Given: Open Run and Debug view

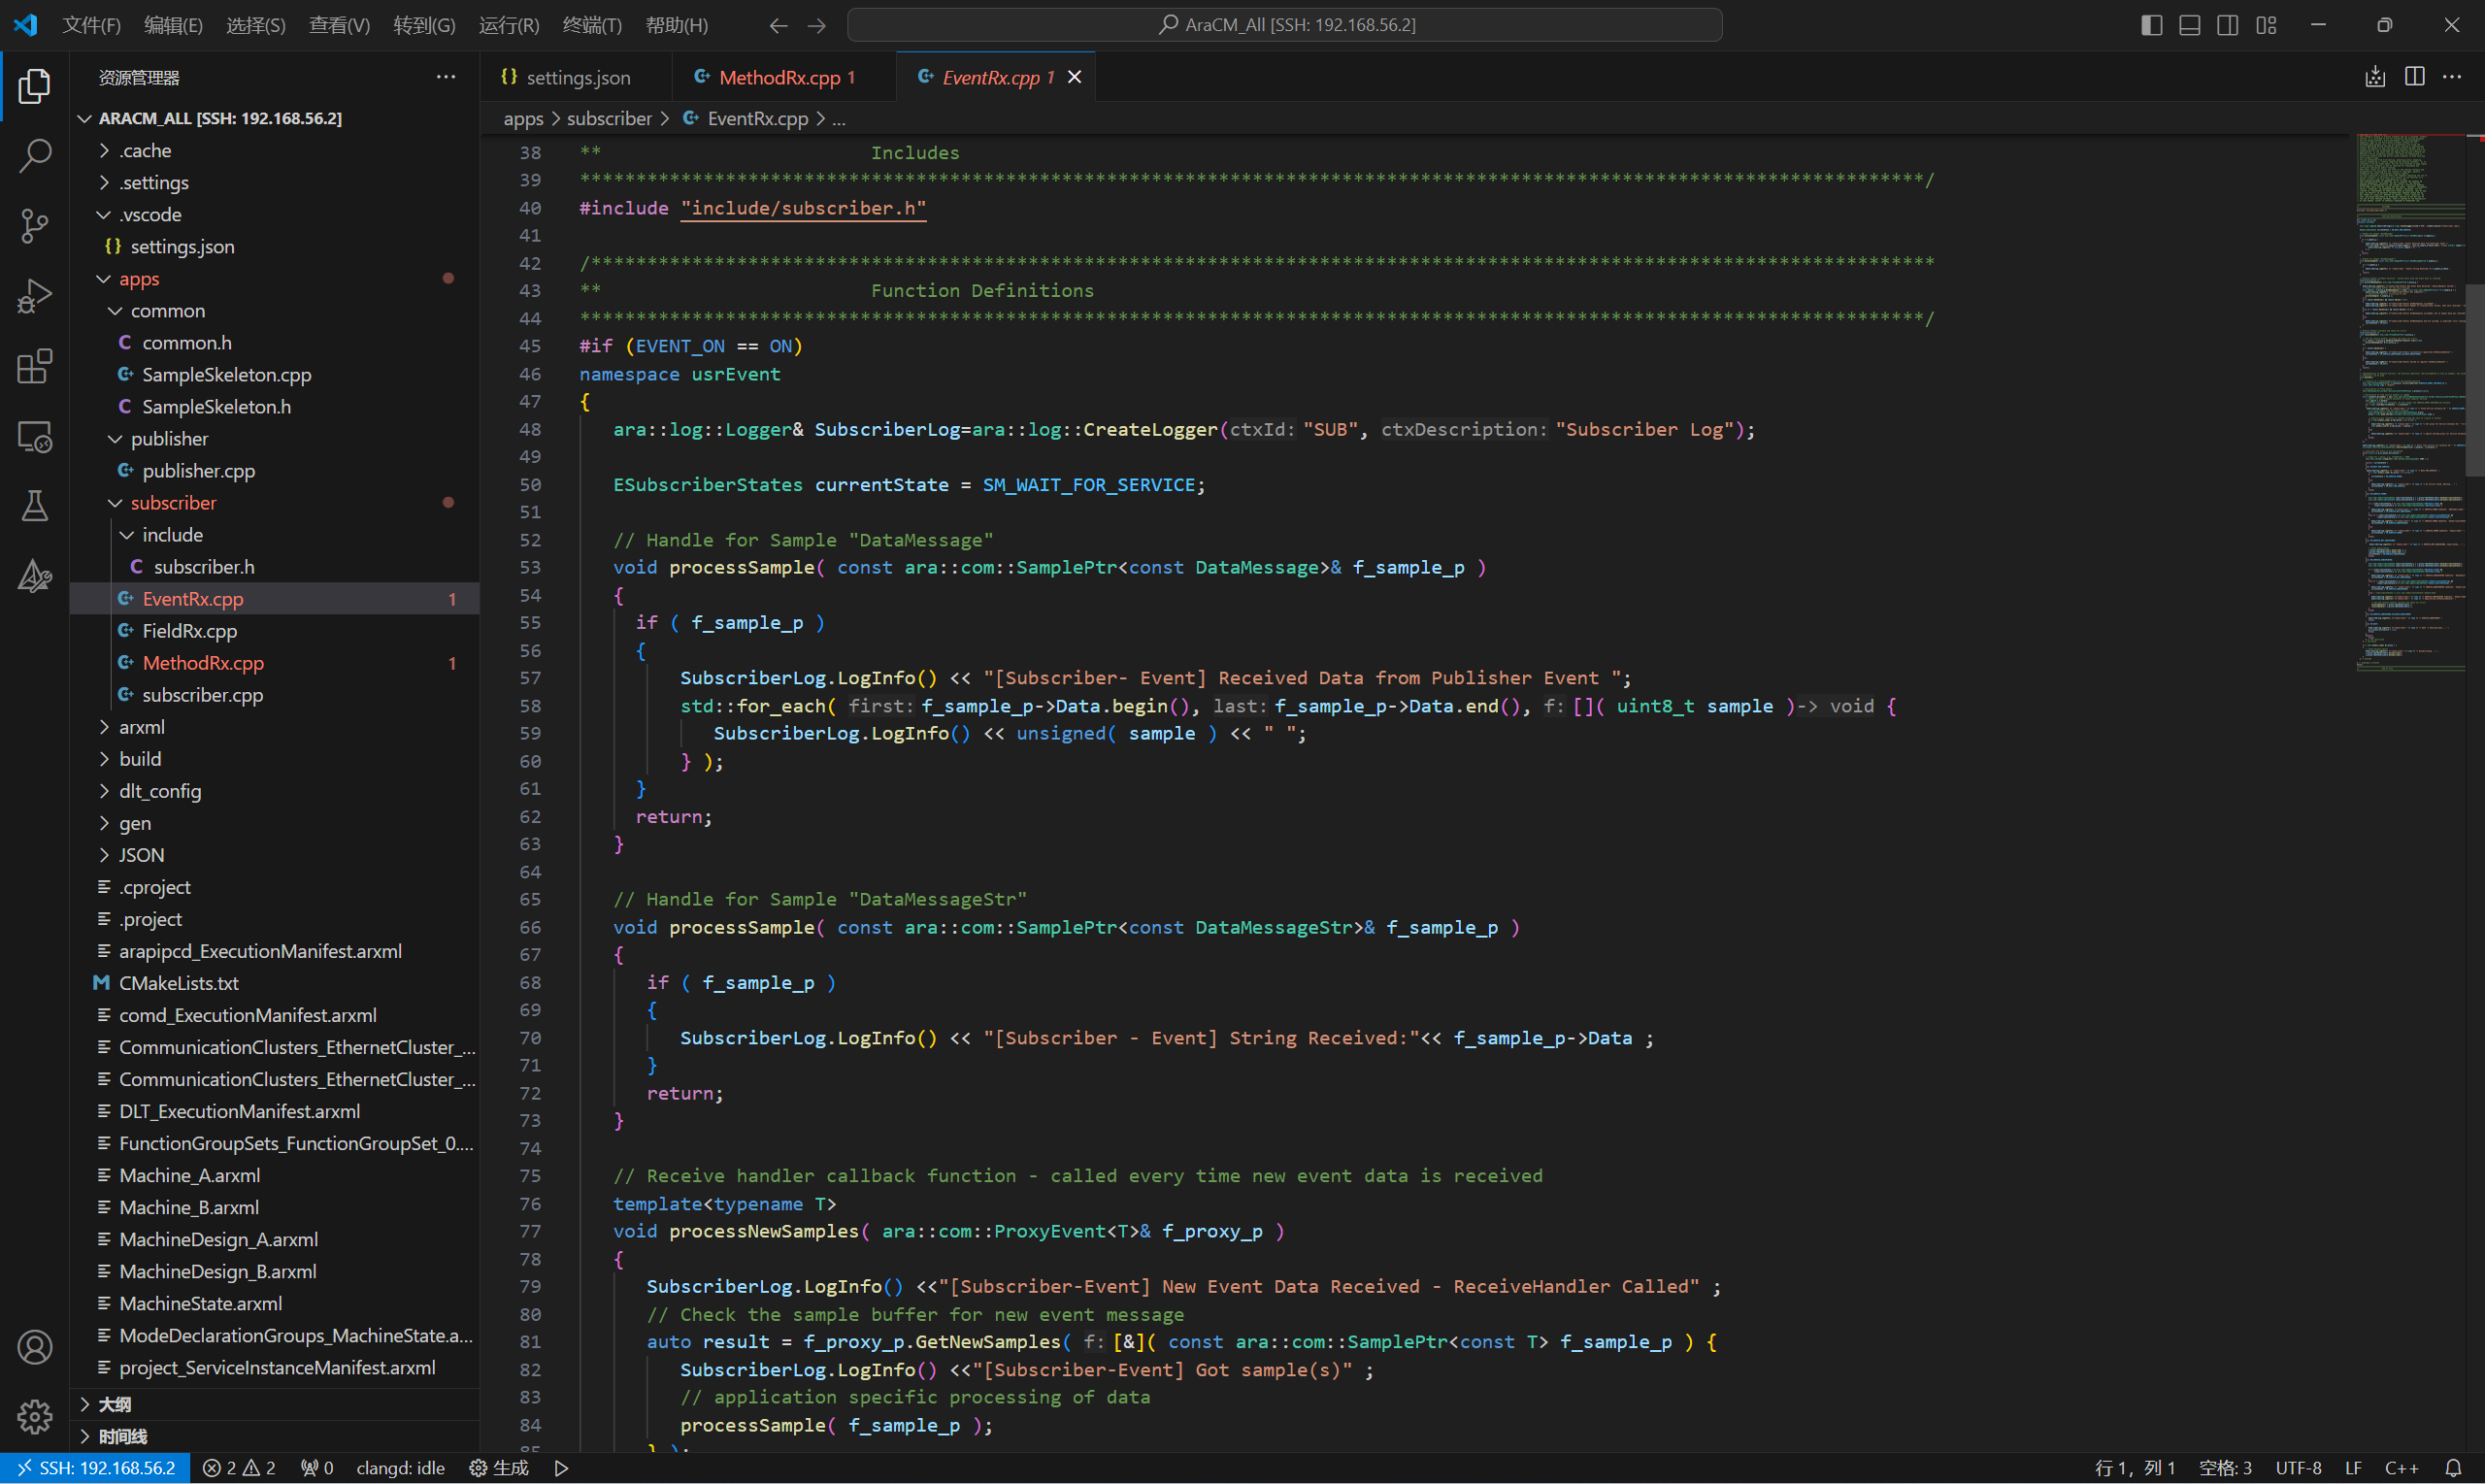Looking at the screenshot, I should click(35, 296).
